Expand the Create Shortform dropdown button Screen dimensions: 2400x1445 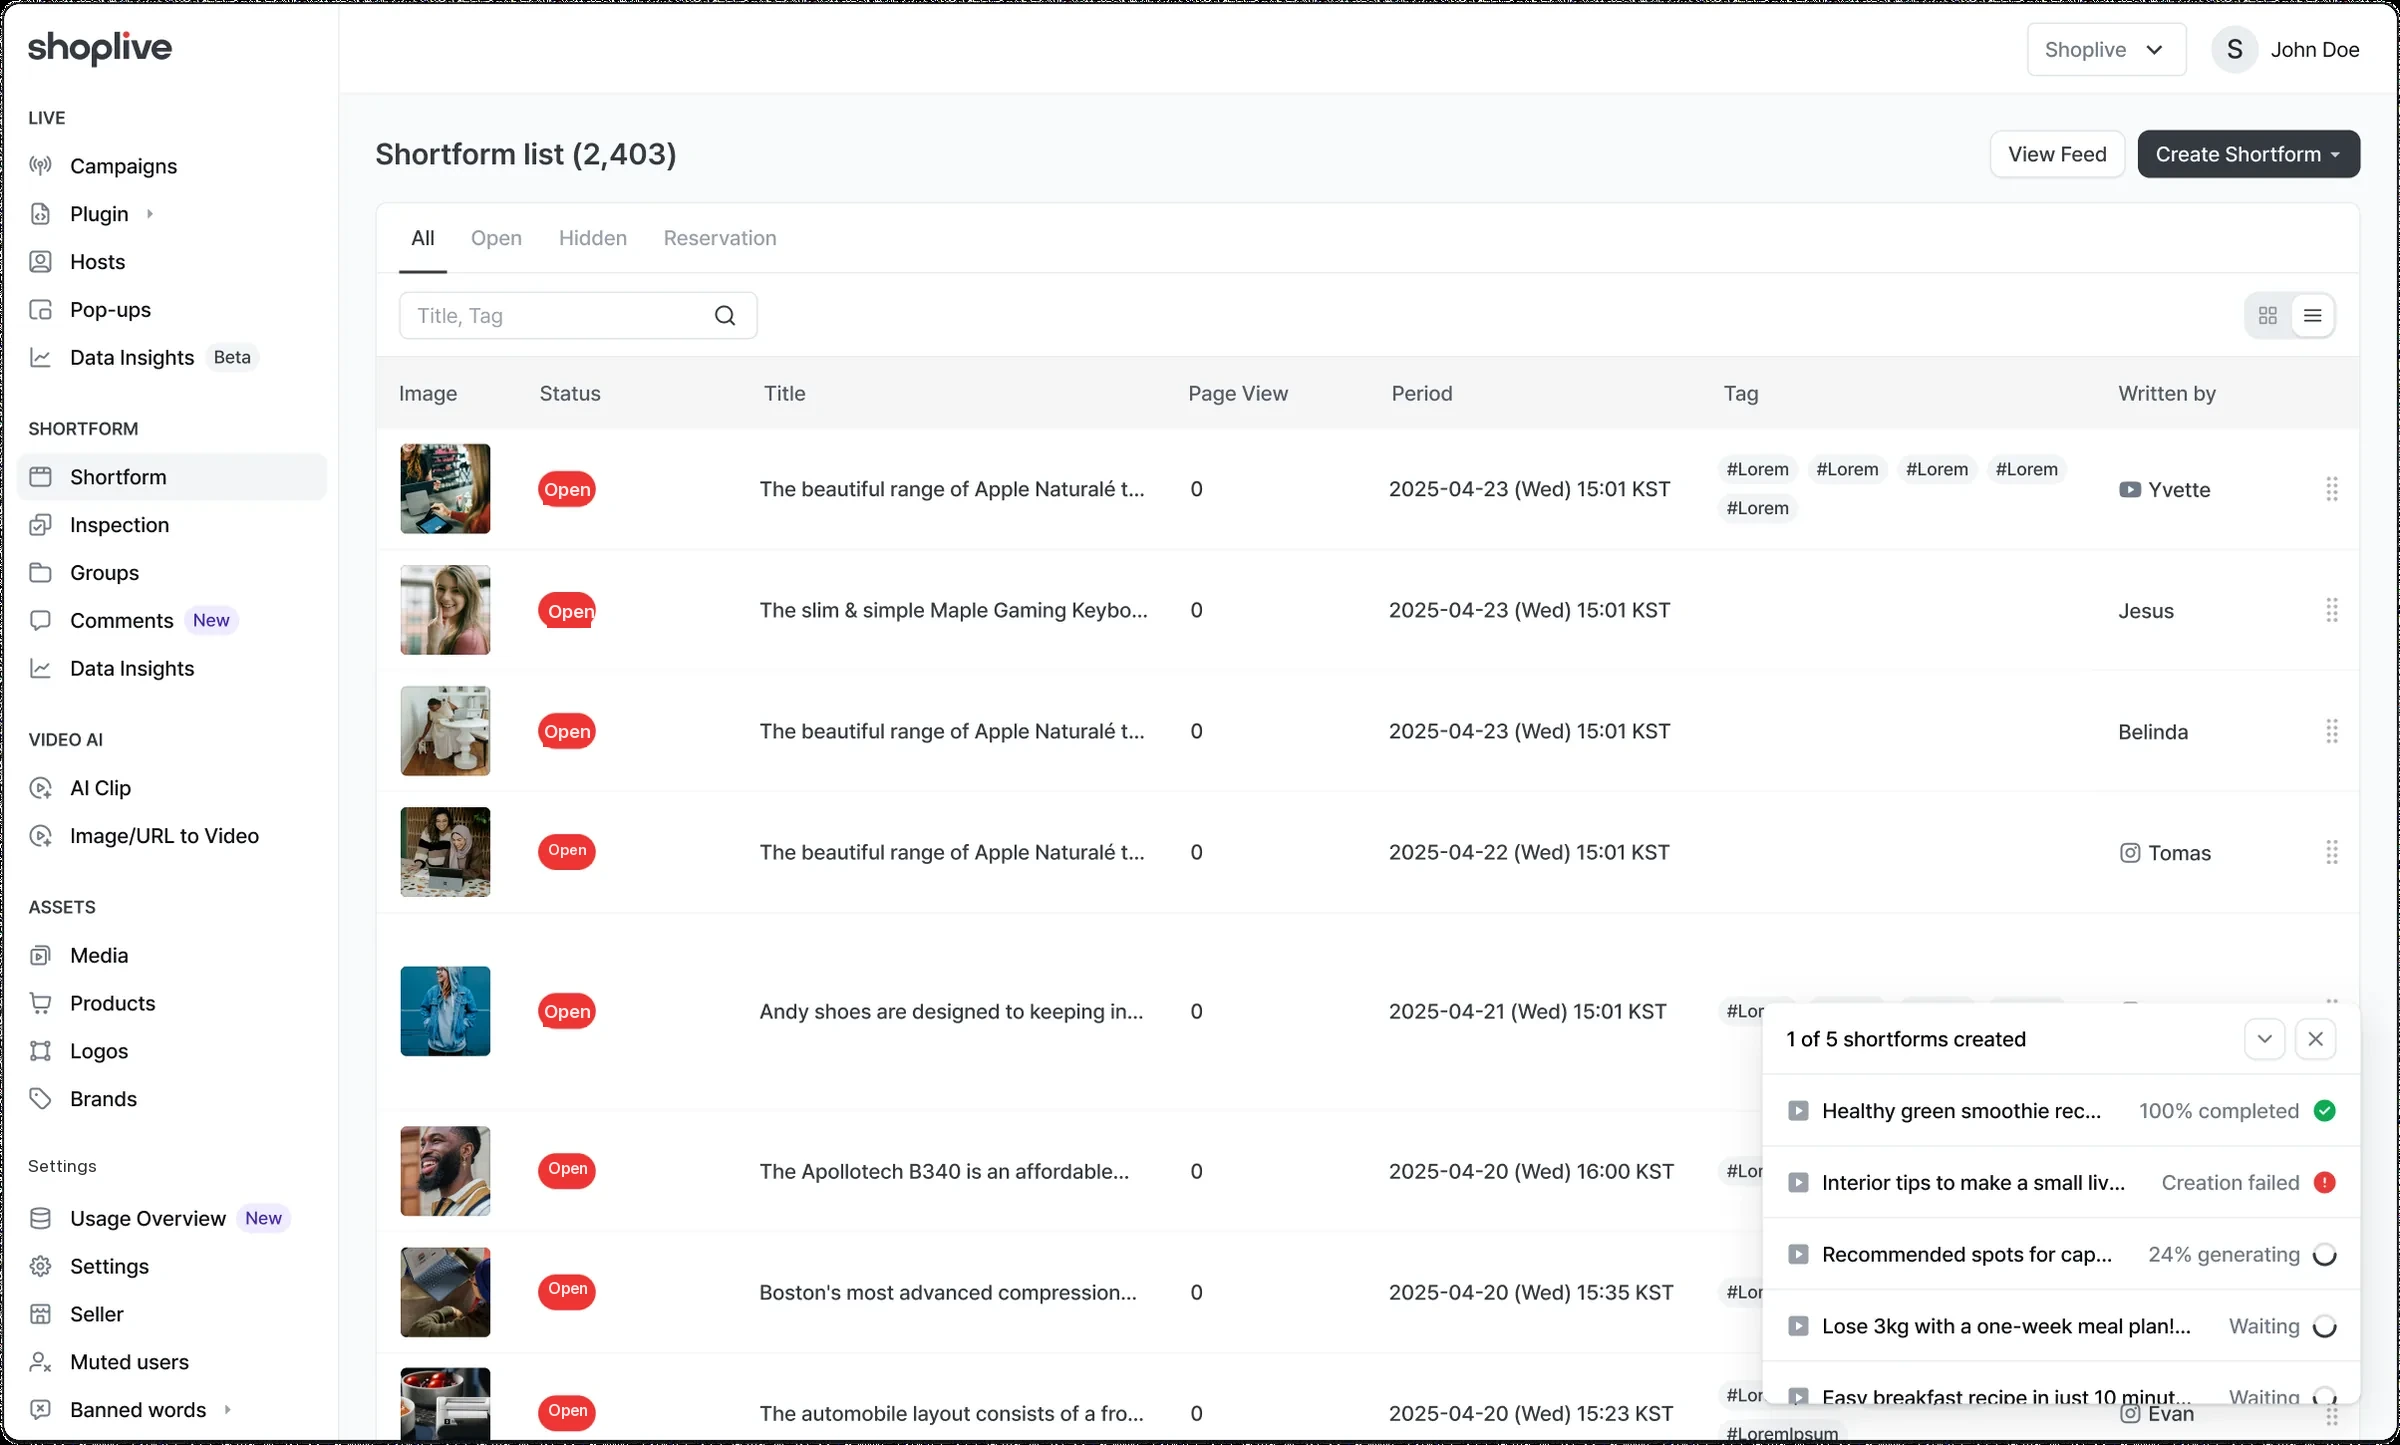2249,154
